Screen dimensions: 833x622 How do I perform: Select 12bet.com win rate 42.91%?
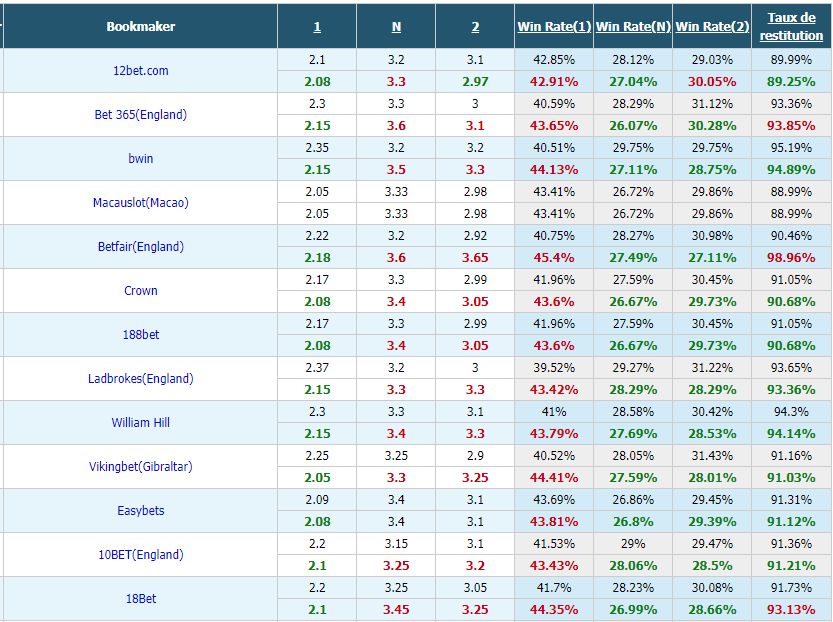(554, 82)
